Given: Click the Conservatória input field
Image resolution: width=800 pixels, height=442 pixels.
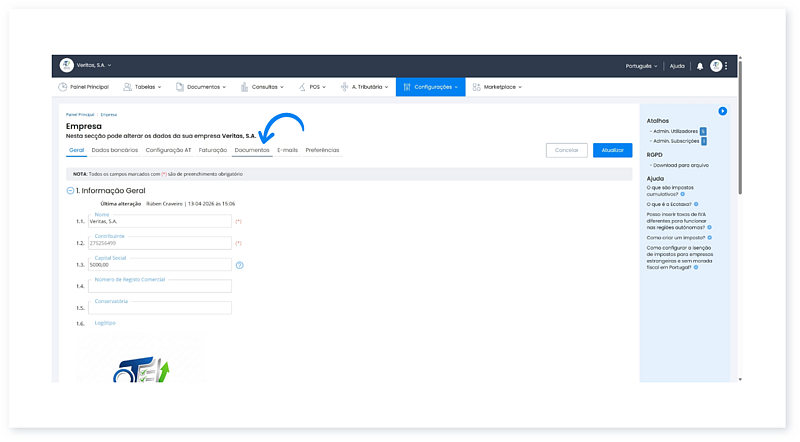Looking at the screenshot, I should (160, 308).
